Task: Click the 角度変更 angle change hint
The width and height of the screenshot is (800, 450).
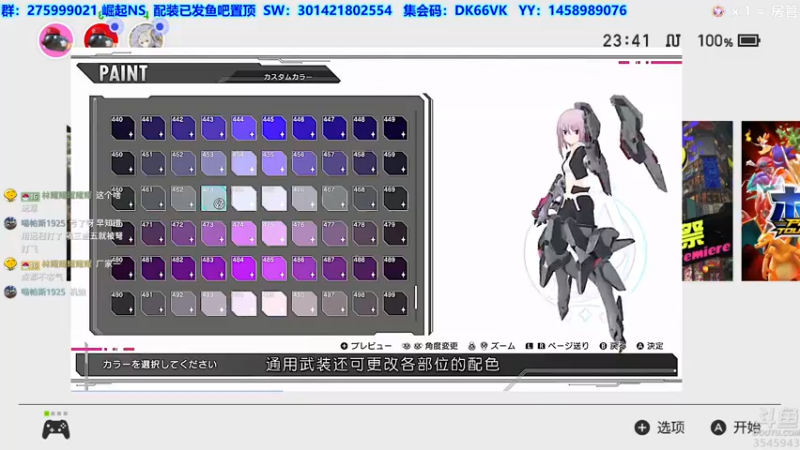Action: pos(430,346)
